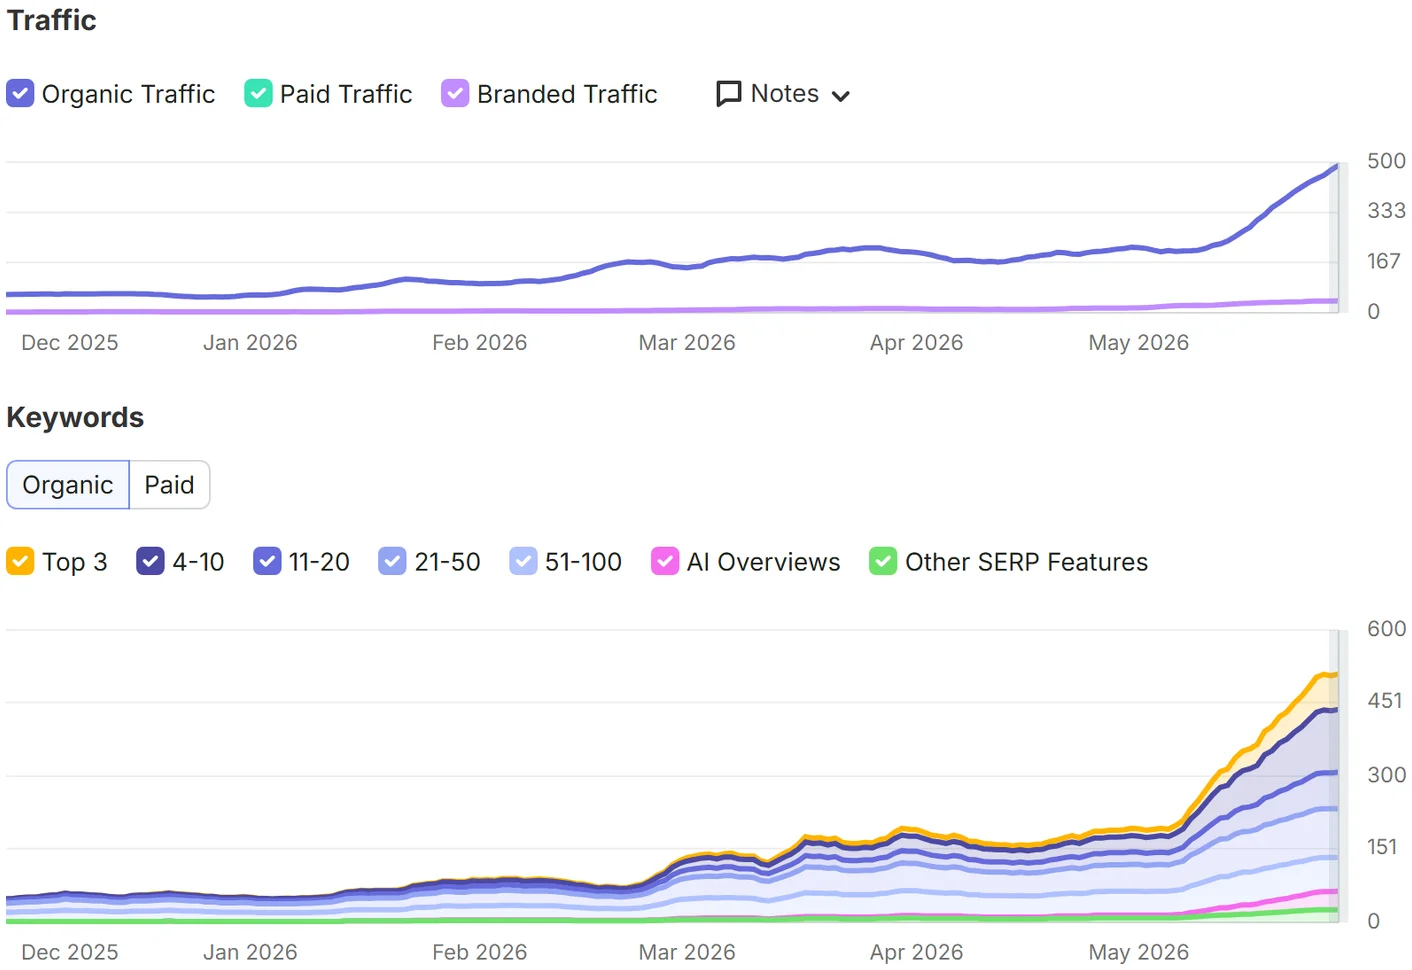The image size is (1412, 970).
Task: Switch to the Paid keywords tab
Action: [x=169, y=485]
